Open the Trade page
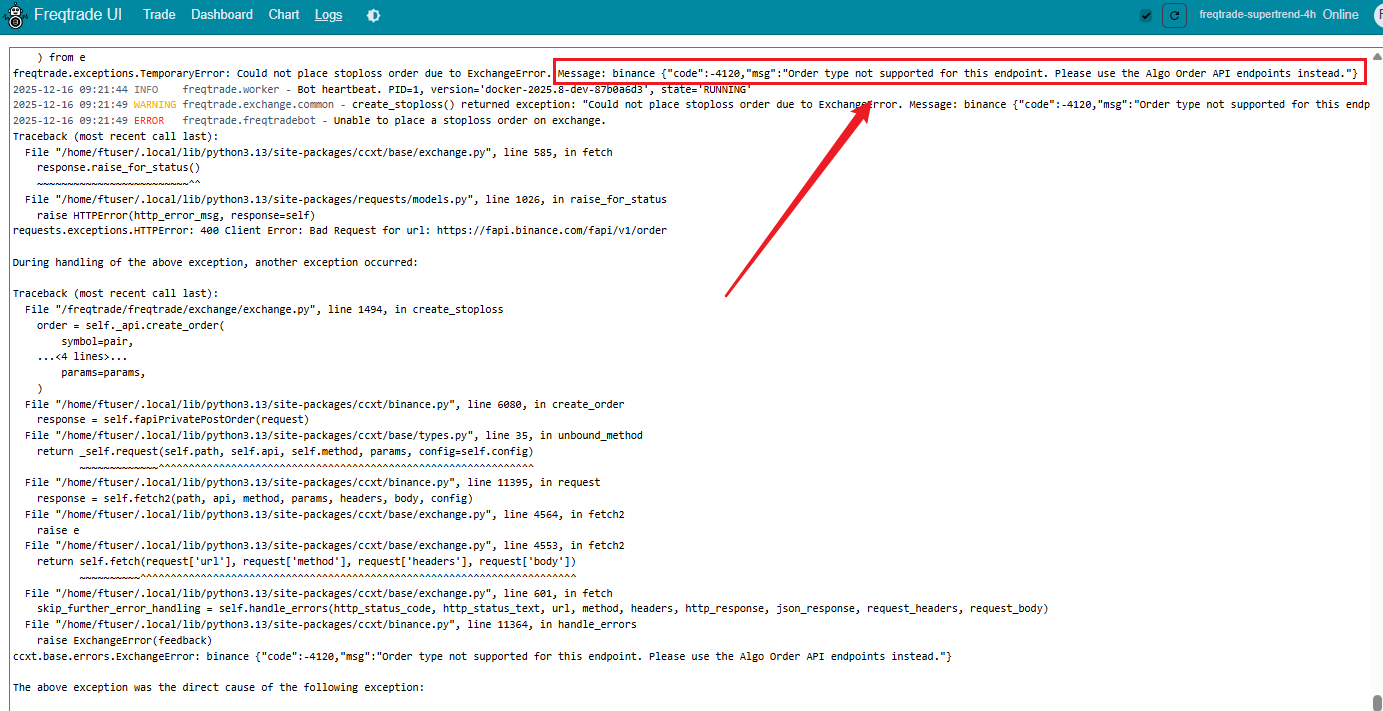 (x=159, y=15)
